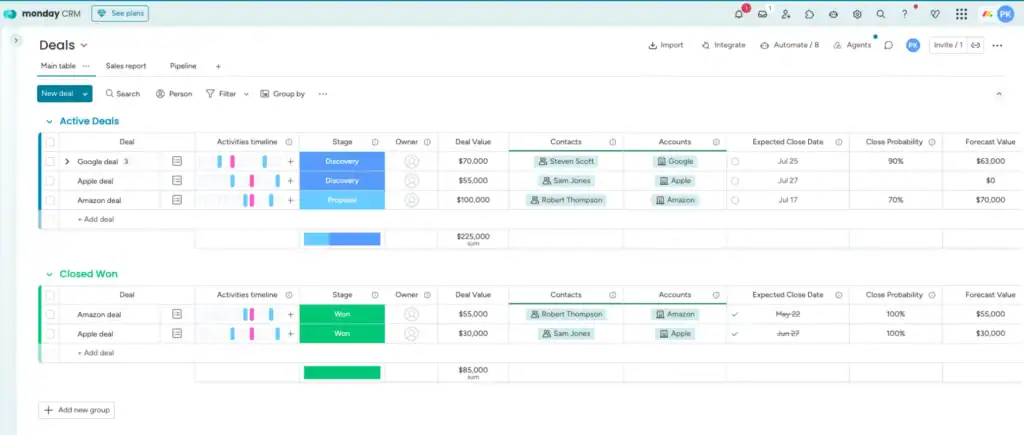Image resolution: width=1024 pixels, height=435 pixels.
Task: Click the Propose stage cell for Amazon deal
Action: pyautogui.click(x=342, y=201)
